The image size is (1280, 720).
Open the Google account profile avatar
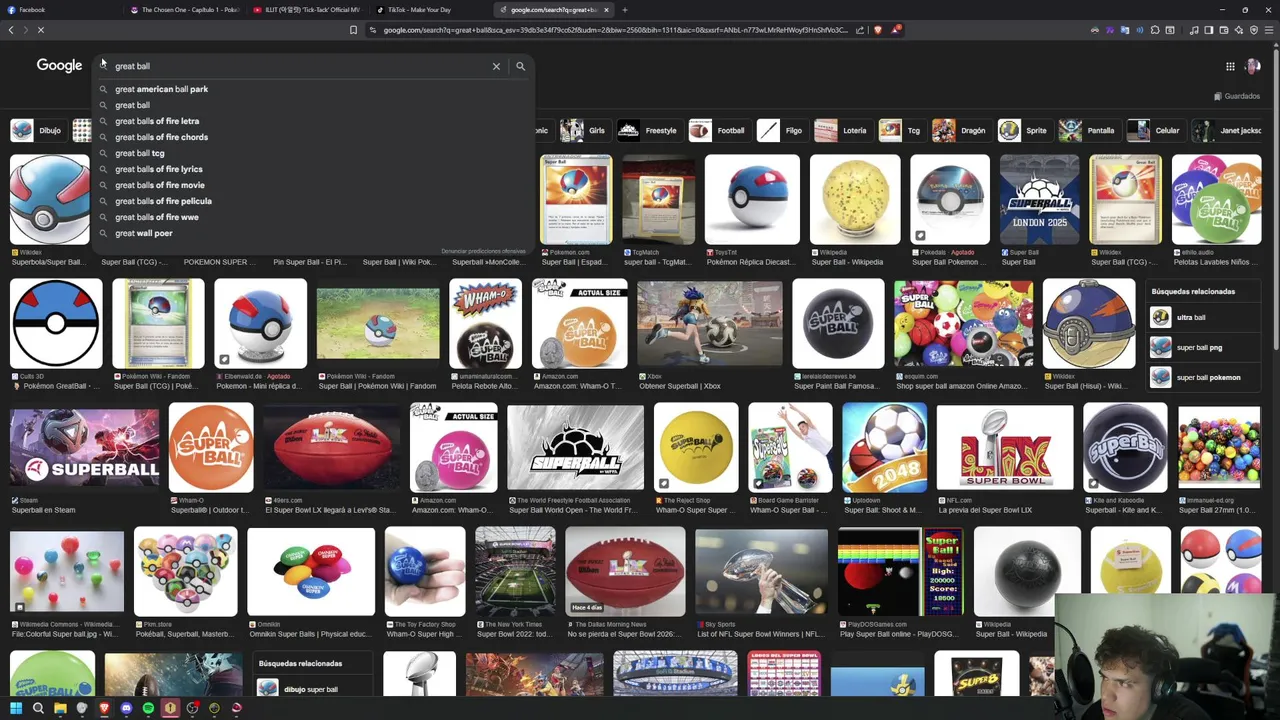click(x=1252, y=66)
